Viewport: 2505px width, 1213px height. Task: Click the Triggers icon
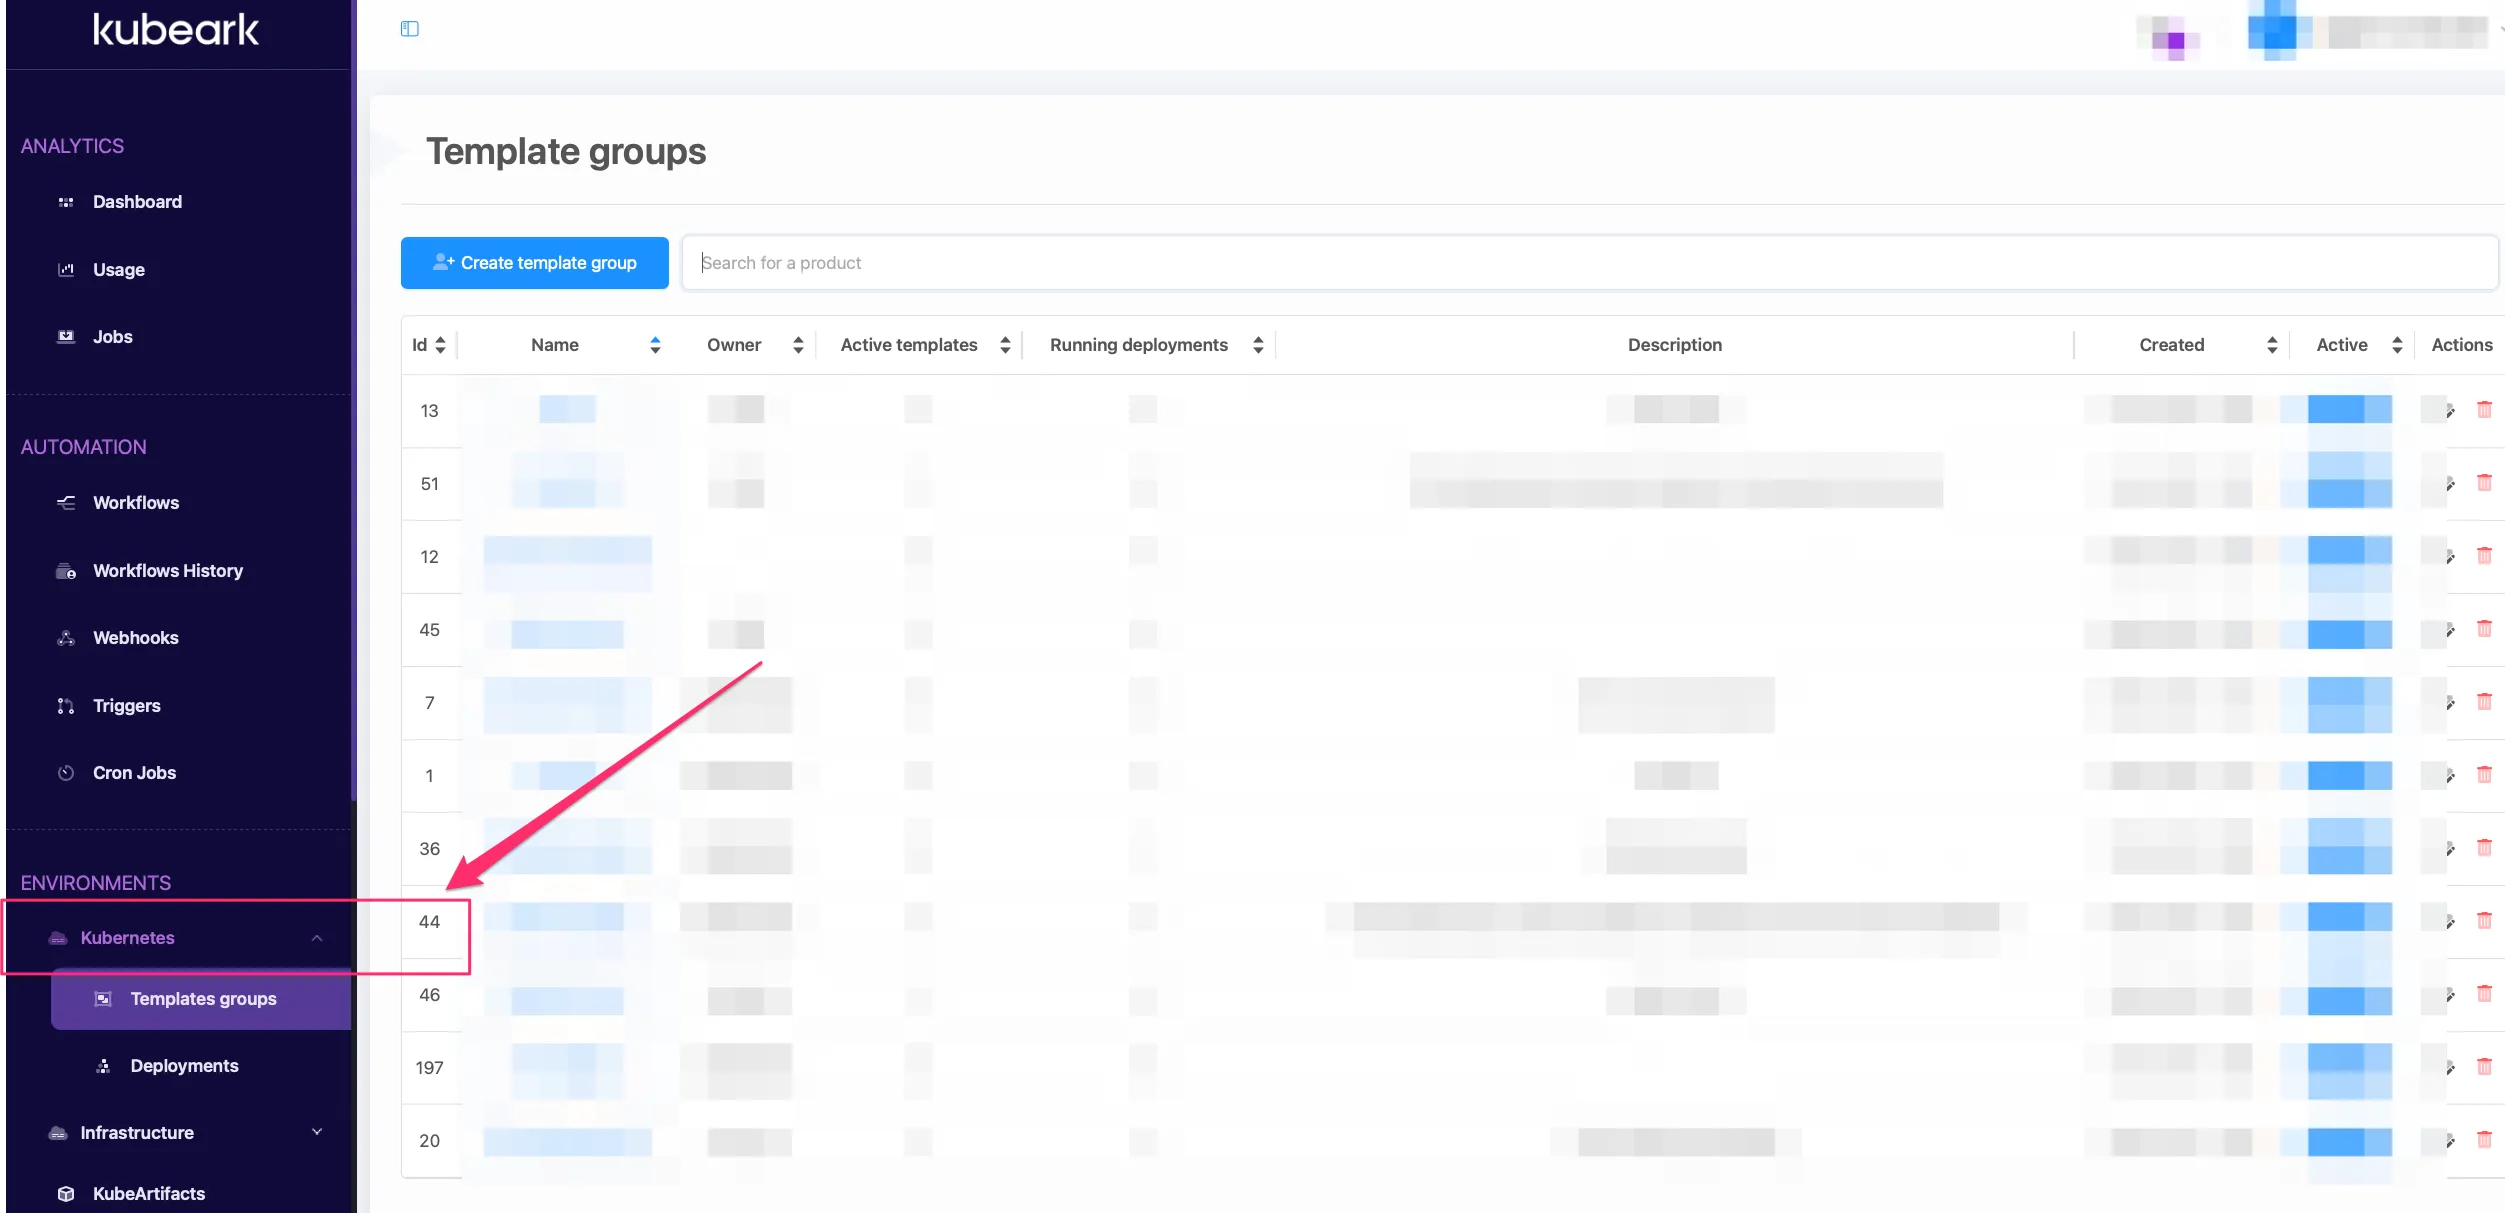pos(66,706)
